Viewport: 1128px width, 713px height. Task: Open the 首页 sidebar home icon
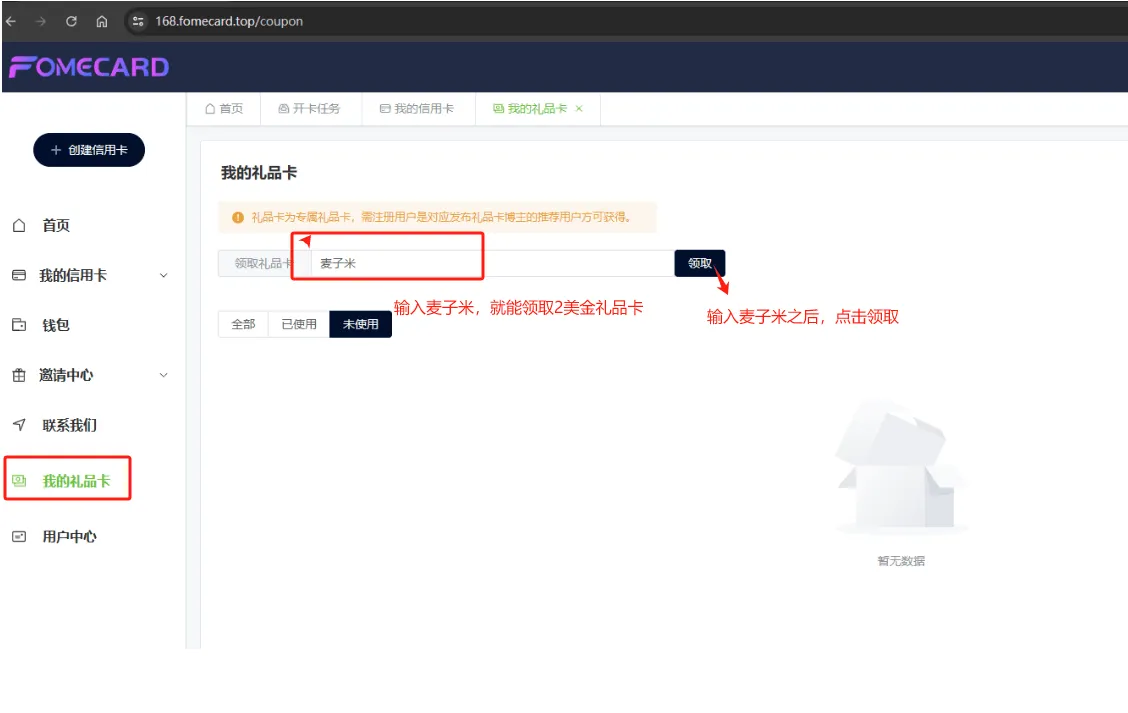(x=18, y=226)
